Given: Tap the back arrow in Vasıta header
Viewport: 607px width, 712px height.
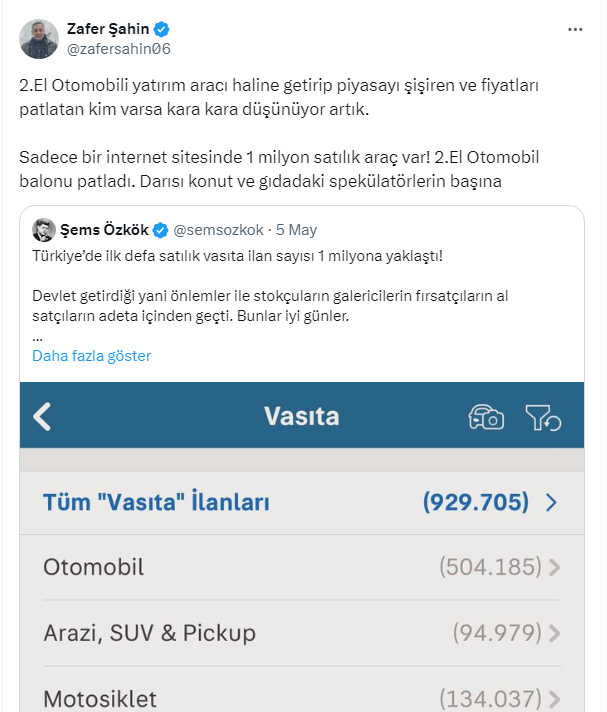Looking at the screenshot, I should 42,416.
